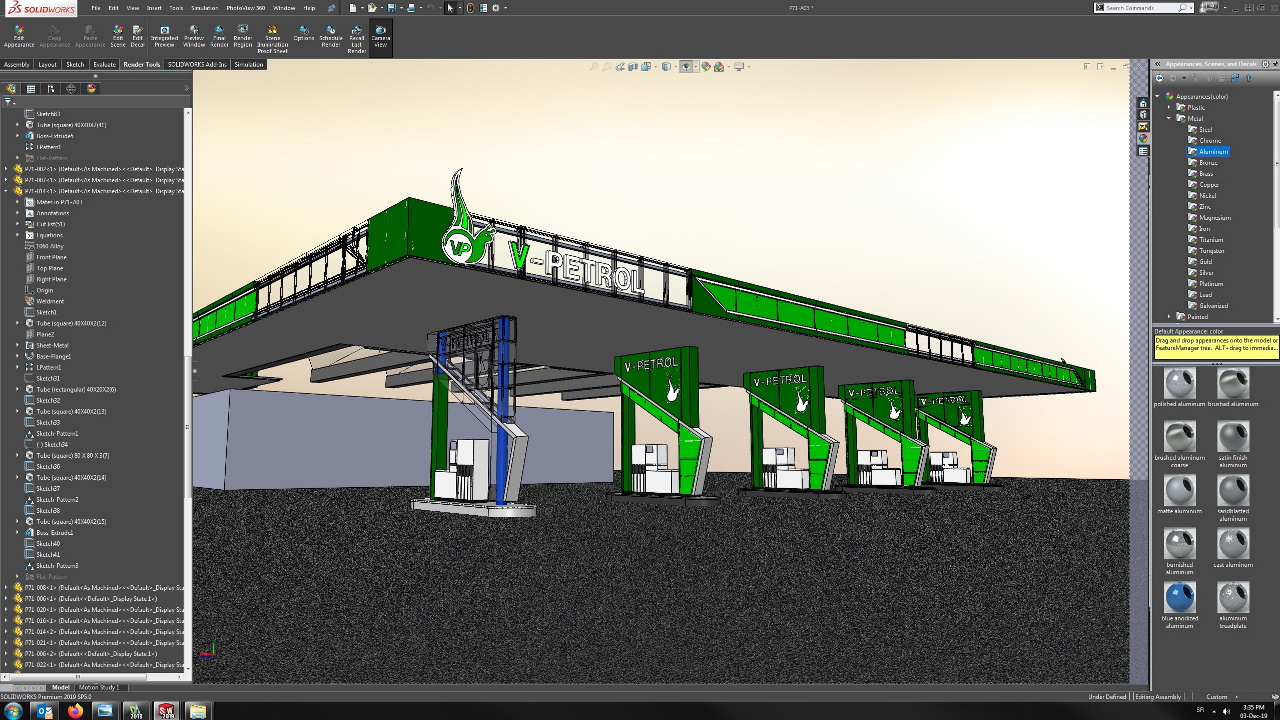Screen dimensions: 1280x720
Task: Pick the polished aluminum appearance thumbnail
Action: [1180, 383]
